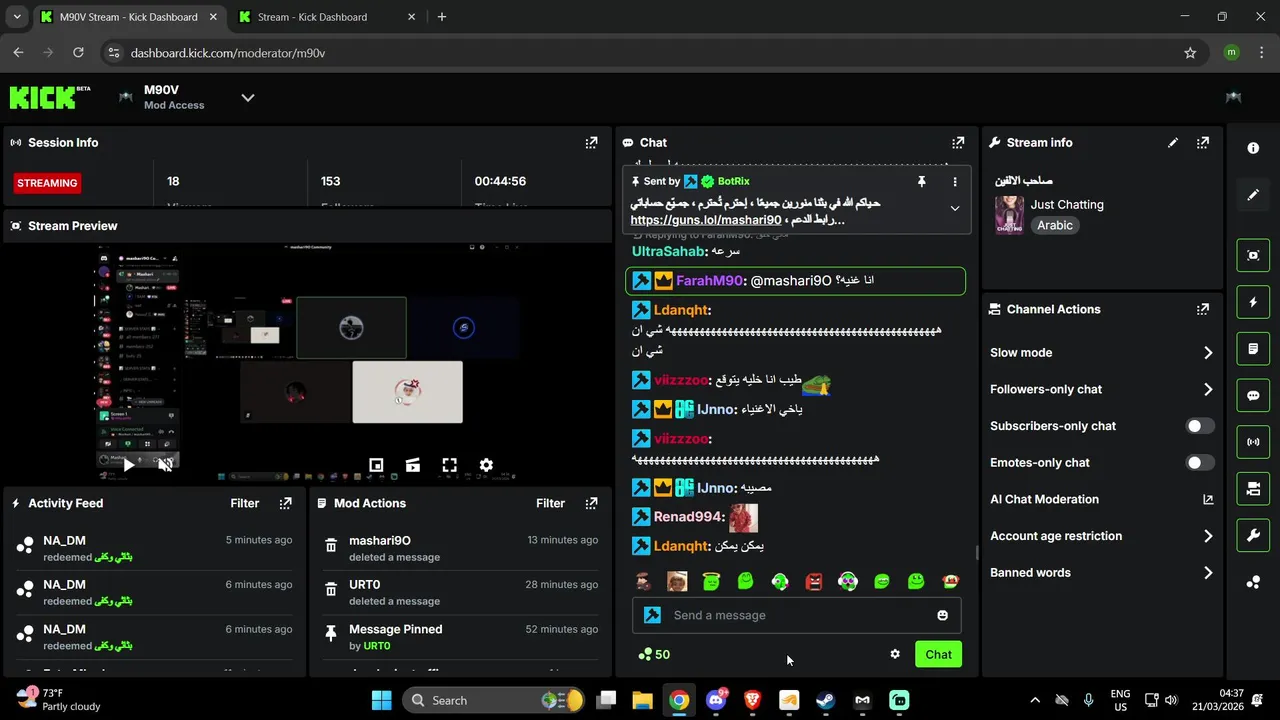Screen dimensions: 1280x720
Task: Expand the pinned message chevron
Action: 954,209
